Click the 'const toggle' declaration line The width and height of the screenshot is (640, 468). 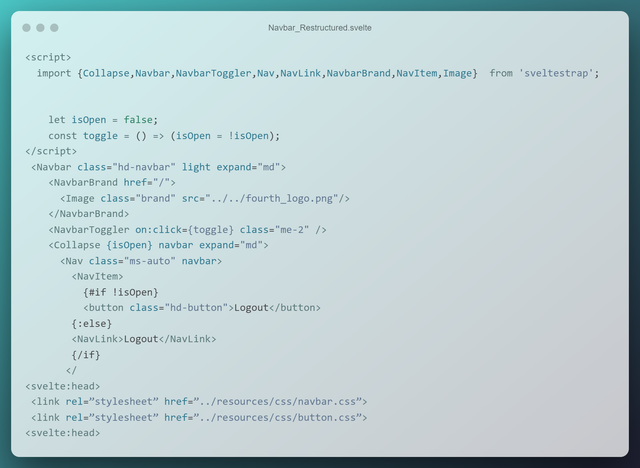pyautogui.click(x=164, y=136)
